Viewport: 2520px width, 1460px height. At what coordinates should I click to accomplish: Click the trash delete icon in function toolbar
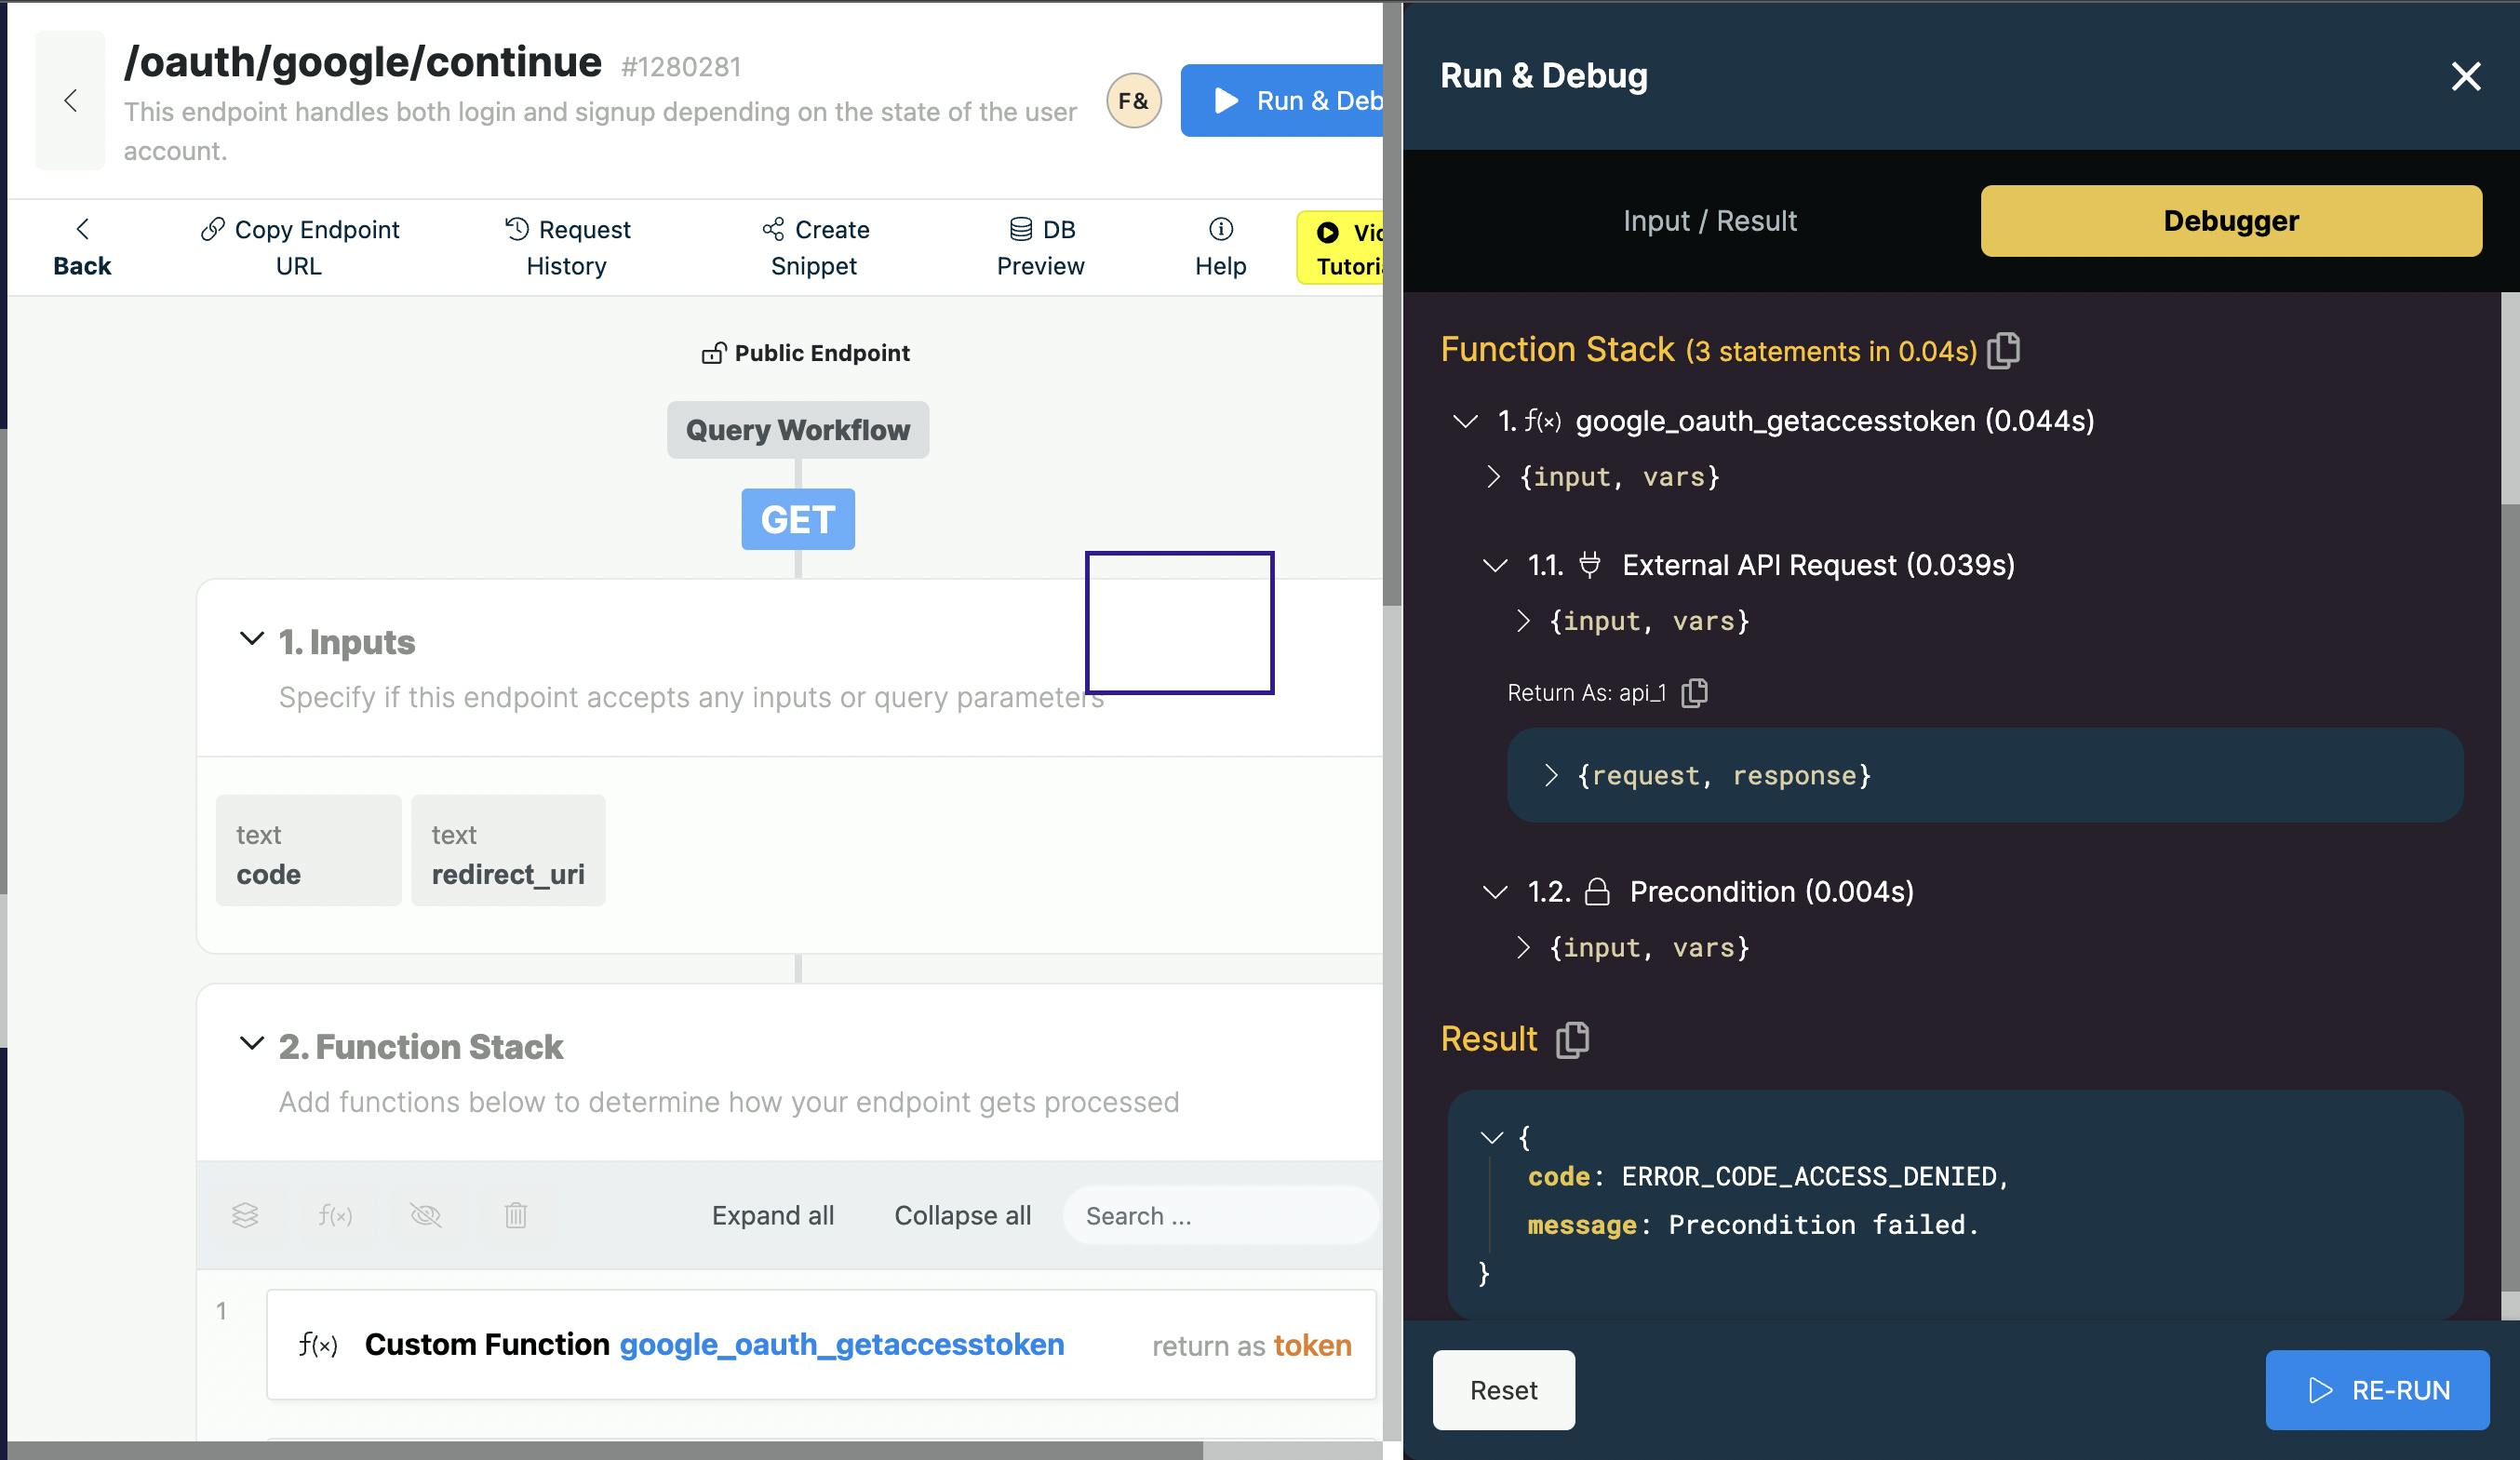click(515, 1215)
